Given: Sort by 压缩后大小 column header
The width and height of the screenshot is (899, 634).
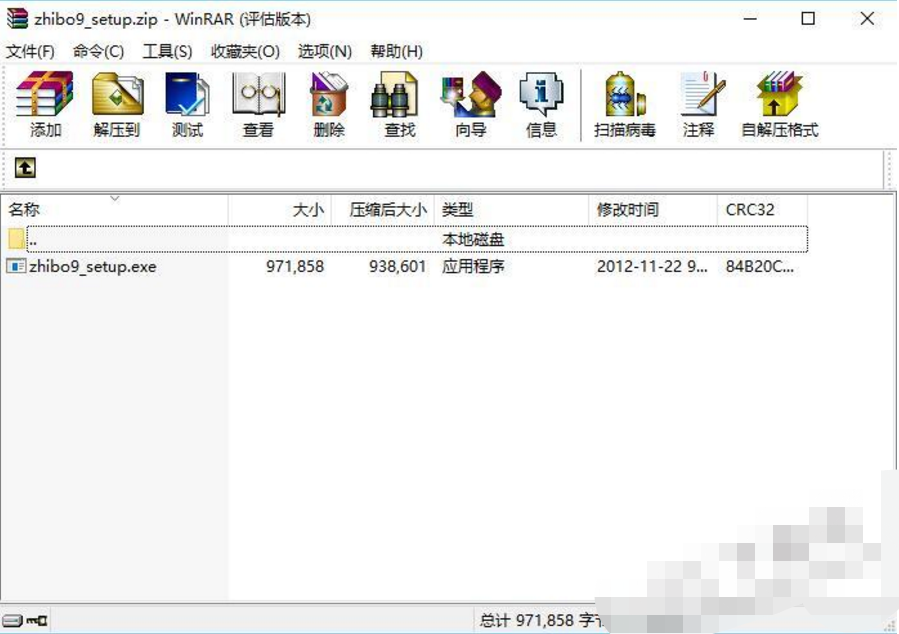Looking at the screenshot, I should coord(383,210).
